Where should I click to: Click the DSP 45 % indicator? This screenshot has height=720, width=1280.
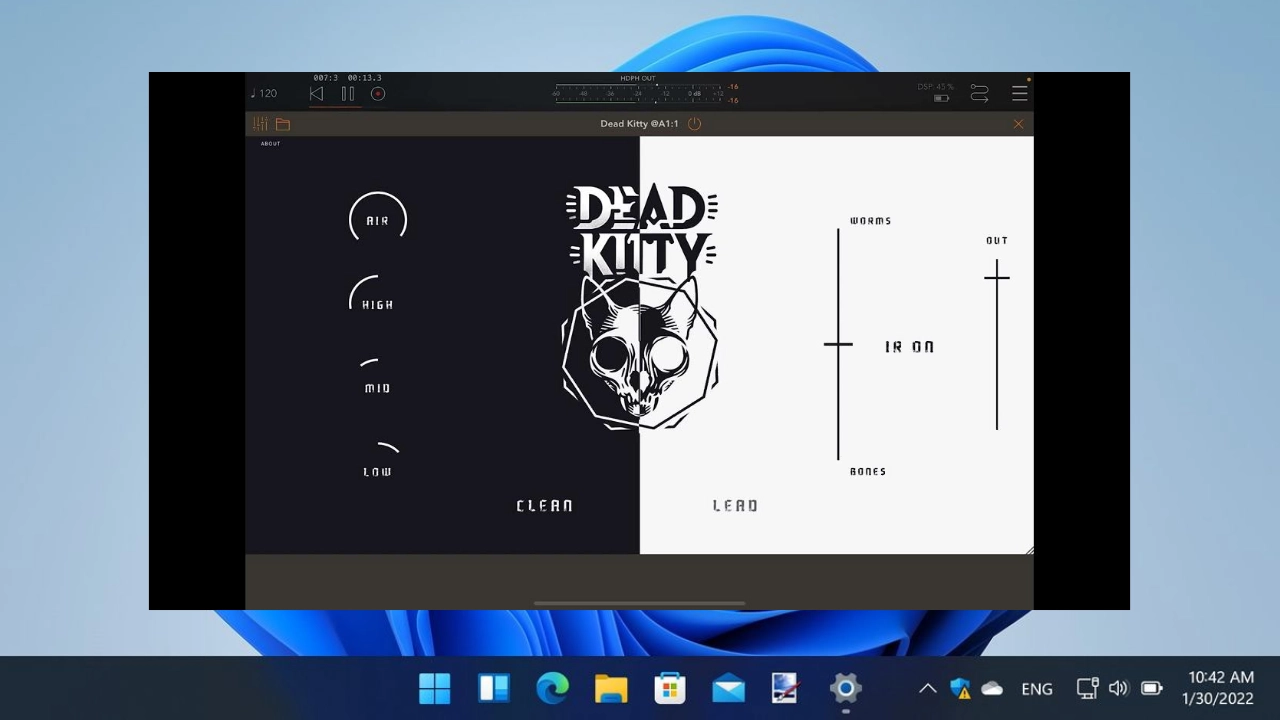tap(936, 87)
